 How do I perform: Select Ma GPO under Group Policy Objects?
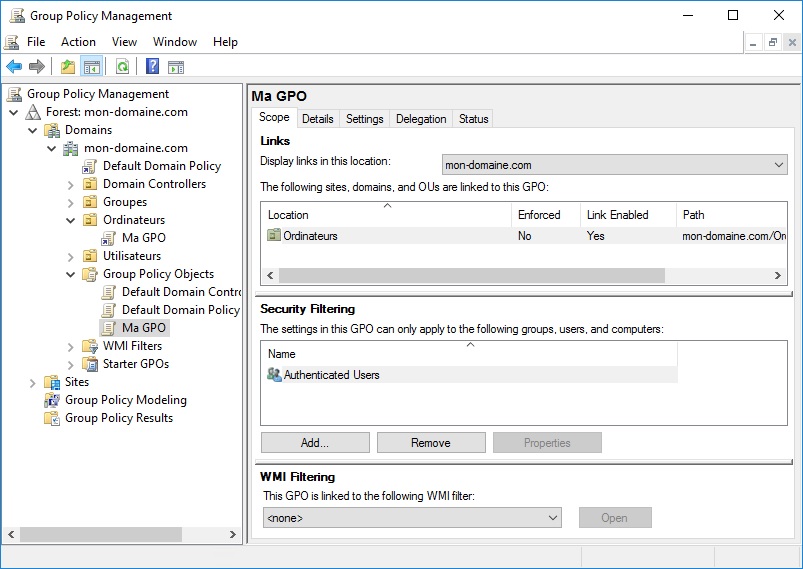pyautogui.click(x=144, y=328)
